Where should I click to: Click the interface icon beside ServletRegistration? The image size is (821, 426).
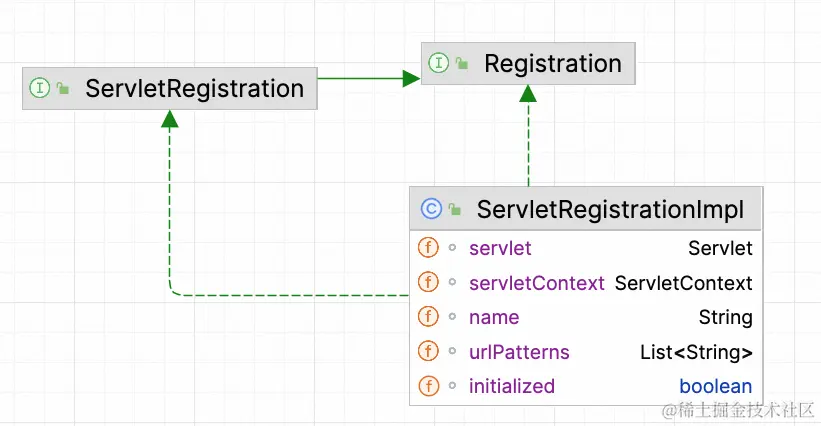40,88
